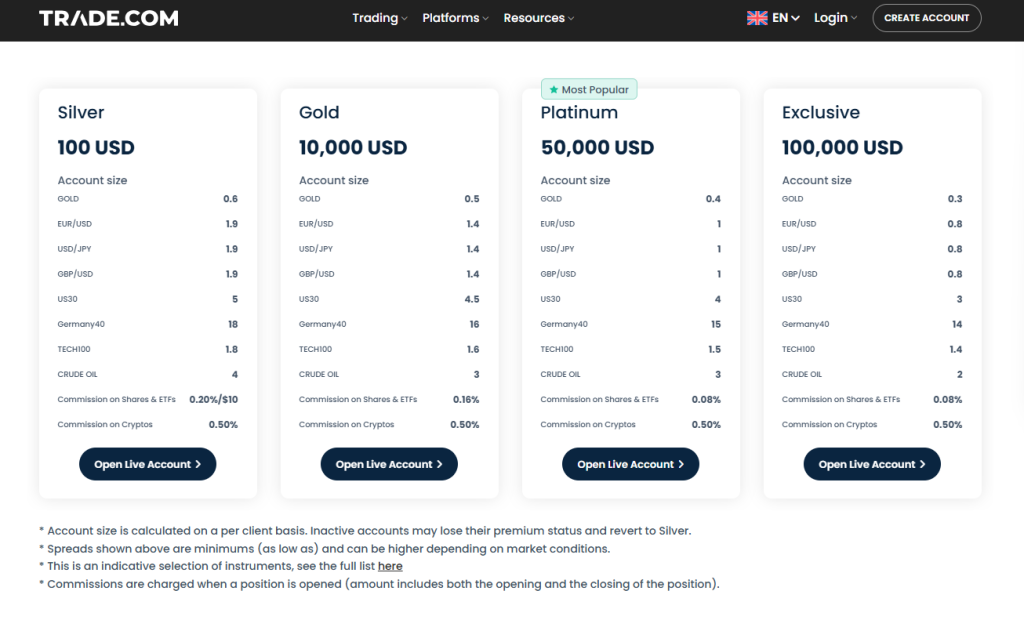Click the Exclusive plan card
Screen dimensions: 1024x620
pos(871,290)
